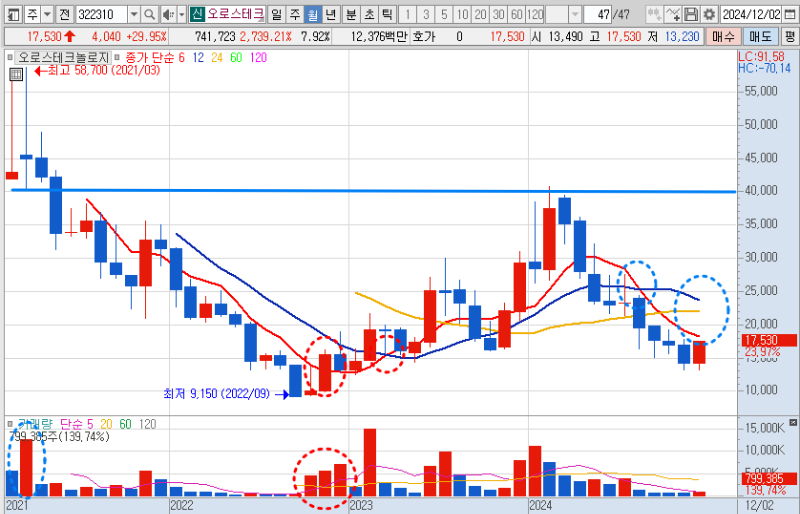Click the 오로스테크놀로지 chart title label

pyautogui.click(x=64, y=58)
